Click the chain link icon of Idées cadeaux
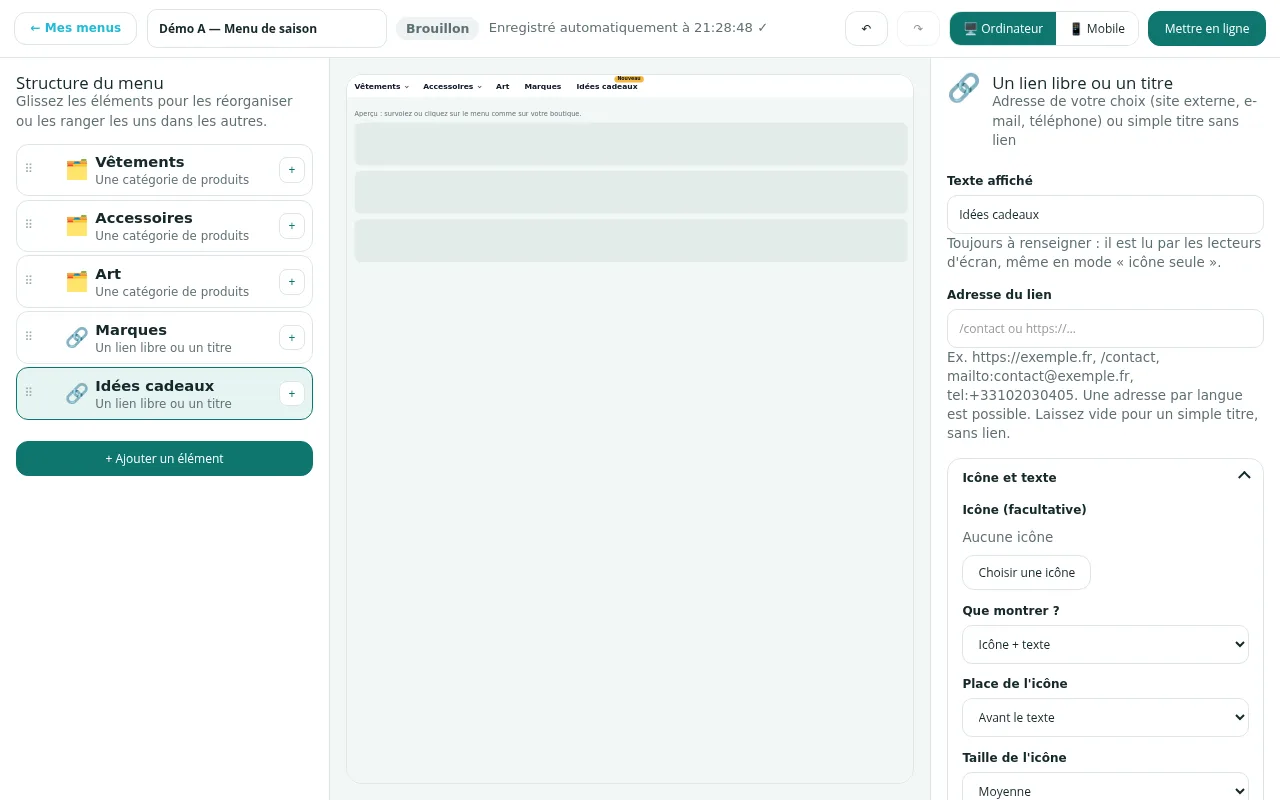The image size is (1280, 800). pyautogui.click(x=77, y=394)
